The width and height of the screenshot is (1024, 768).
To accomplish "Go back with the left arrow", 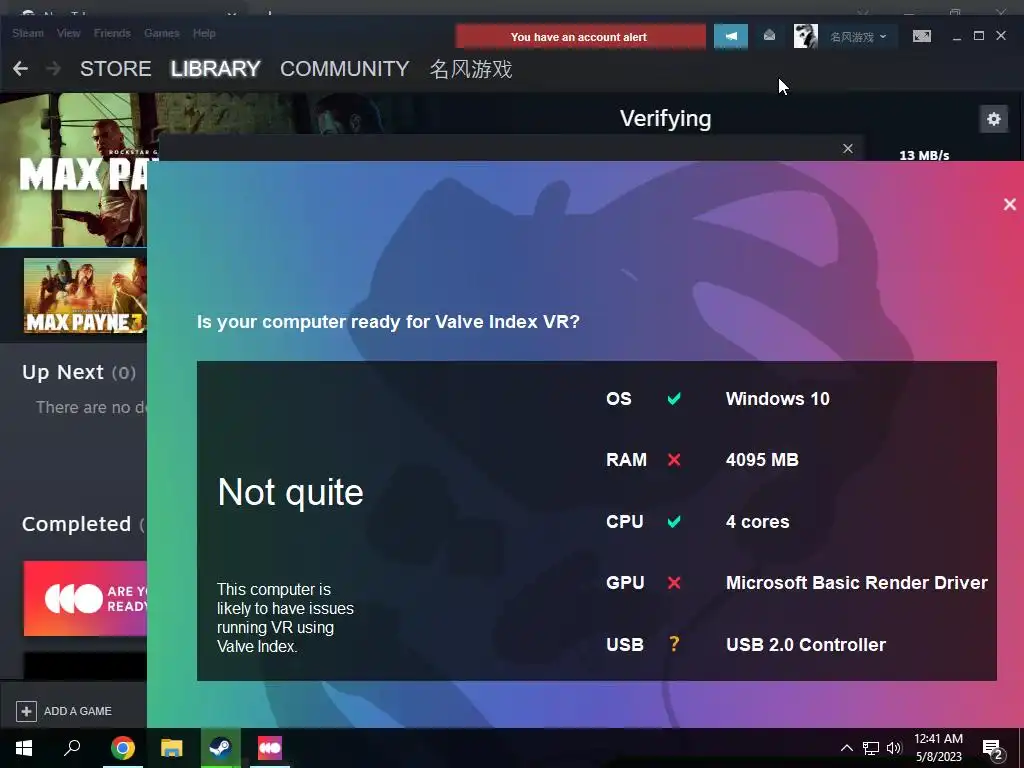I will click(20, 69).
